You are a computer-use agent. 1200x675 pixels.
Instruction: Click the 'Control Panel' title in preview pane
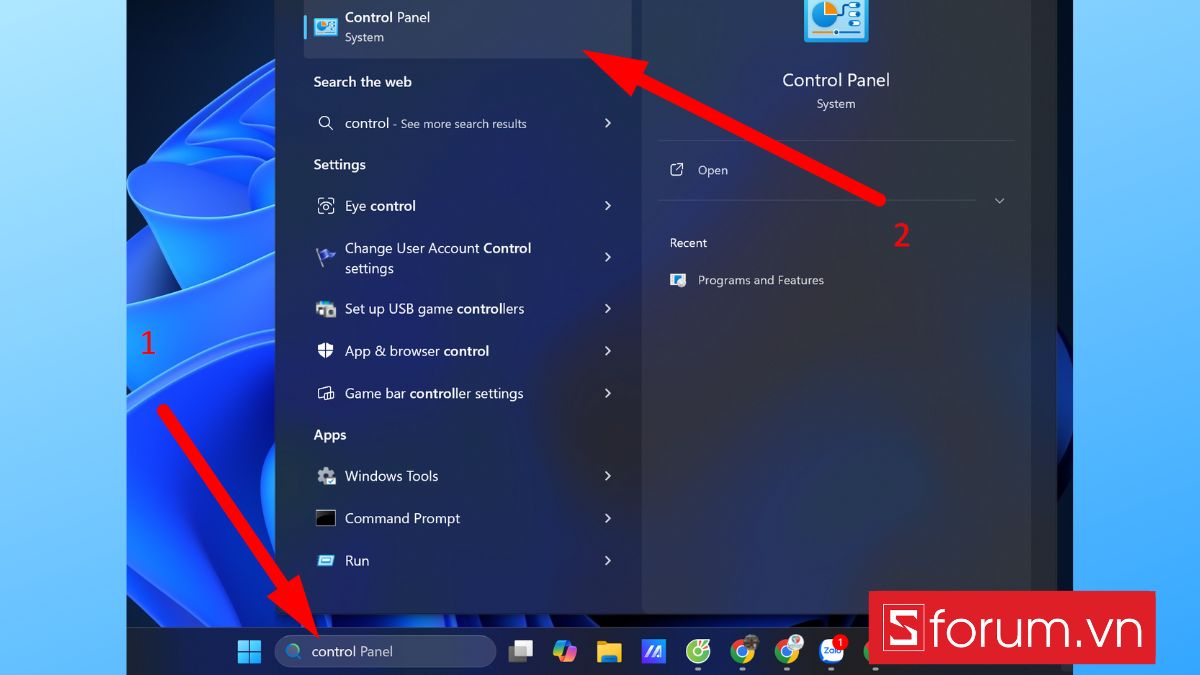[x=836, y=80]
